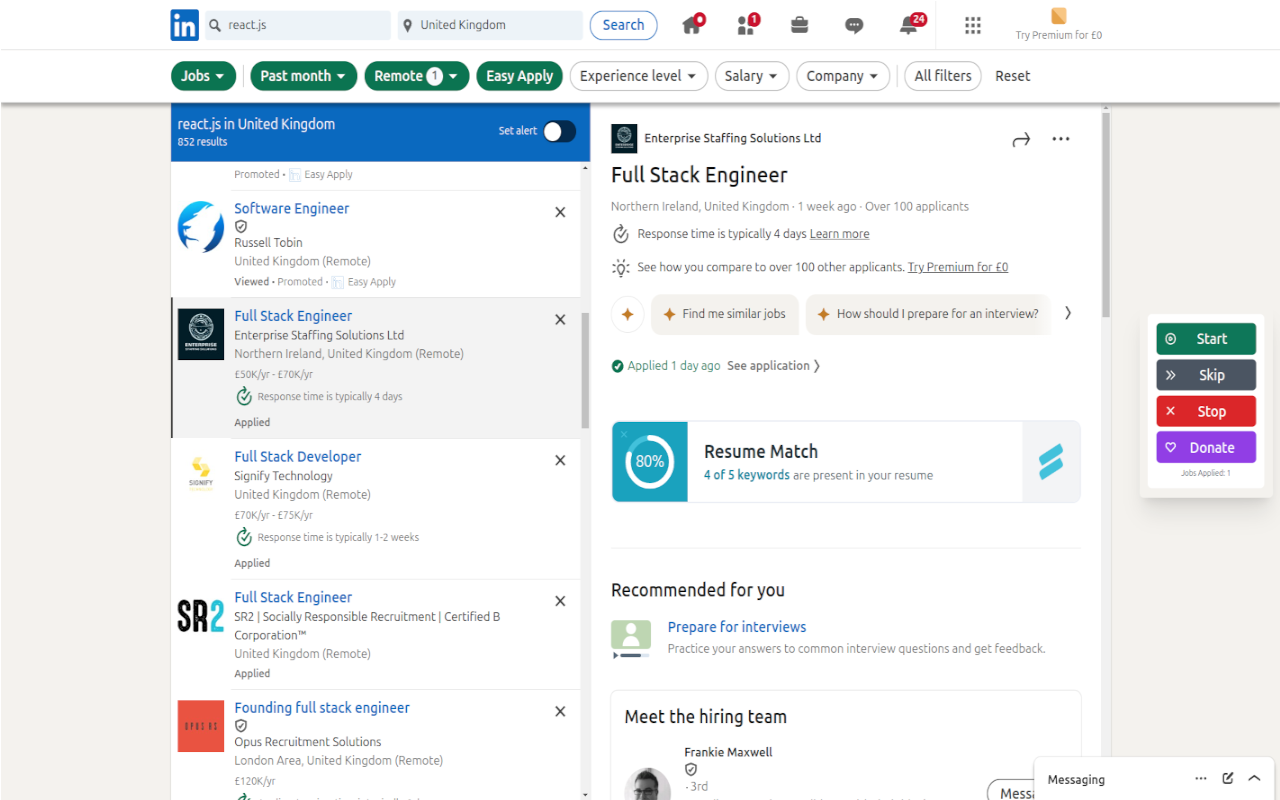
Task: Toggle the Set alert switch
Action: 560,131
